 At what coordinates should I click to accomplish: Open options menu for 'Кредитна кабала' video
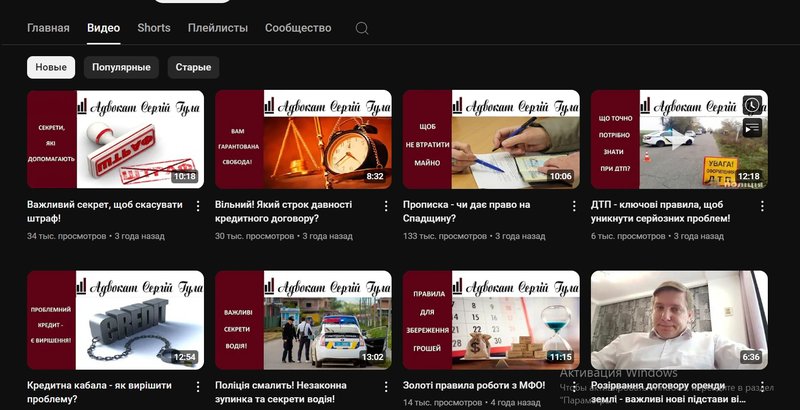coord(198,387)
